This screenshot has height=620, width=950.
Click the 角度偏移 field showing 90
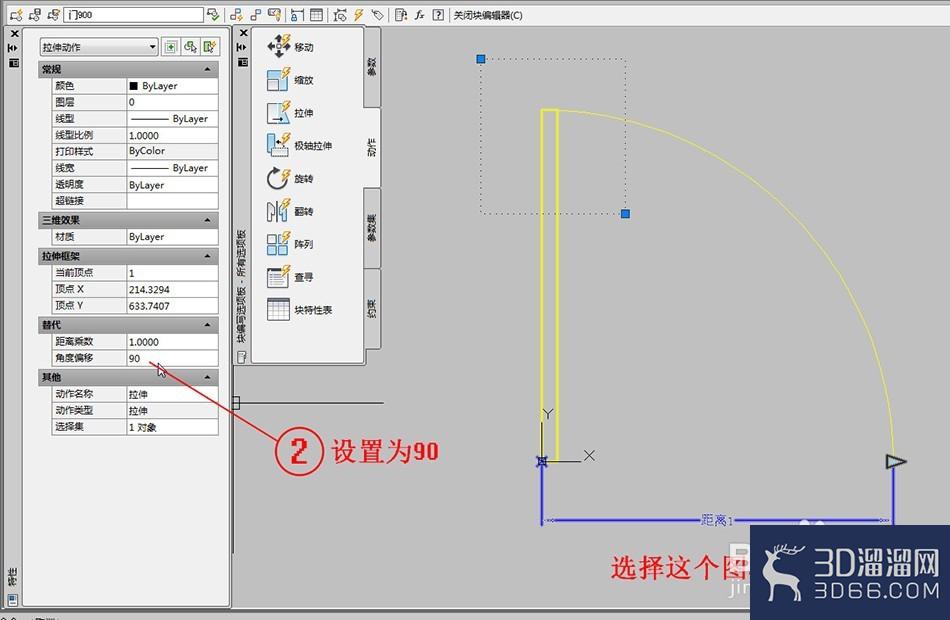point(172,358)
